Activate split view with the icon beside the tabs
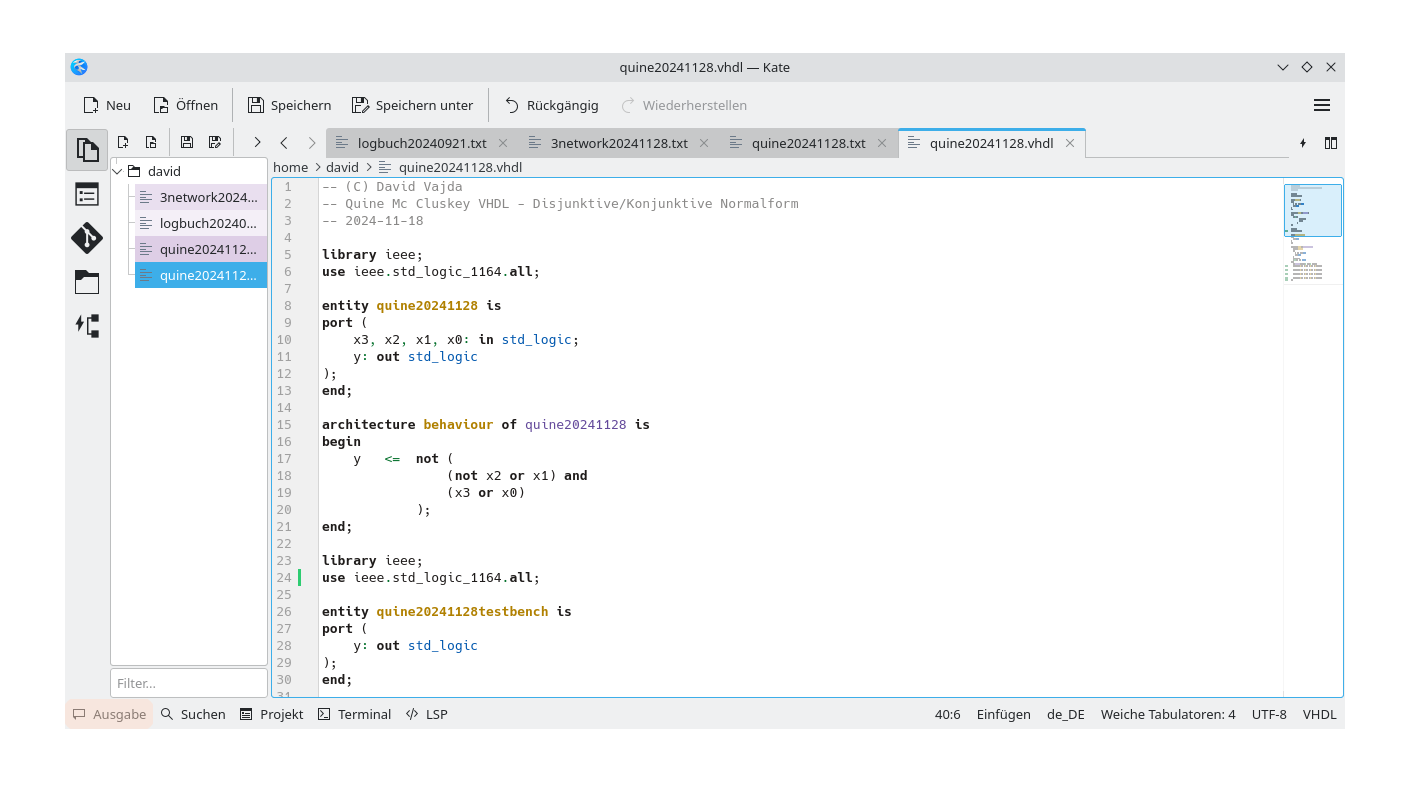The height and width of the screenshot is (806, 1410). (x=1331, y=143)
